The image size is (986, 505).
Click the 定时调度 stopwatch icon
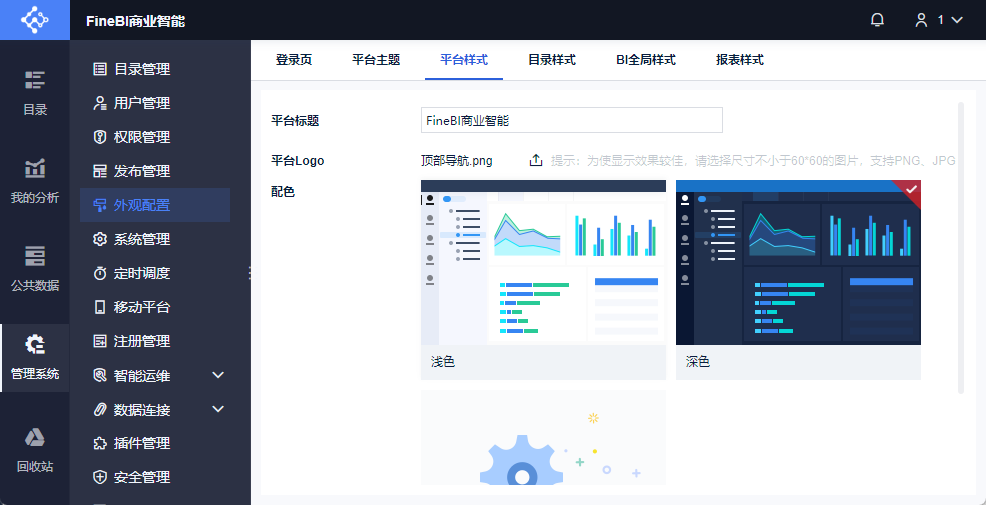(x=100, y=273)
